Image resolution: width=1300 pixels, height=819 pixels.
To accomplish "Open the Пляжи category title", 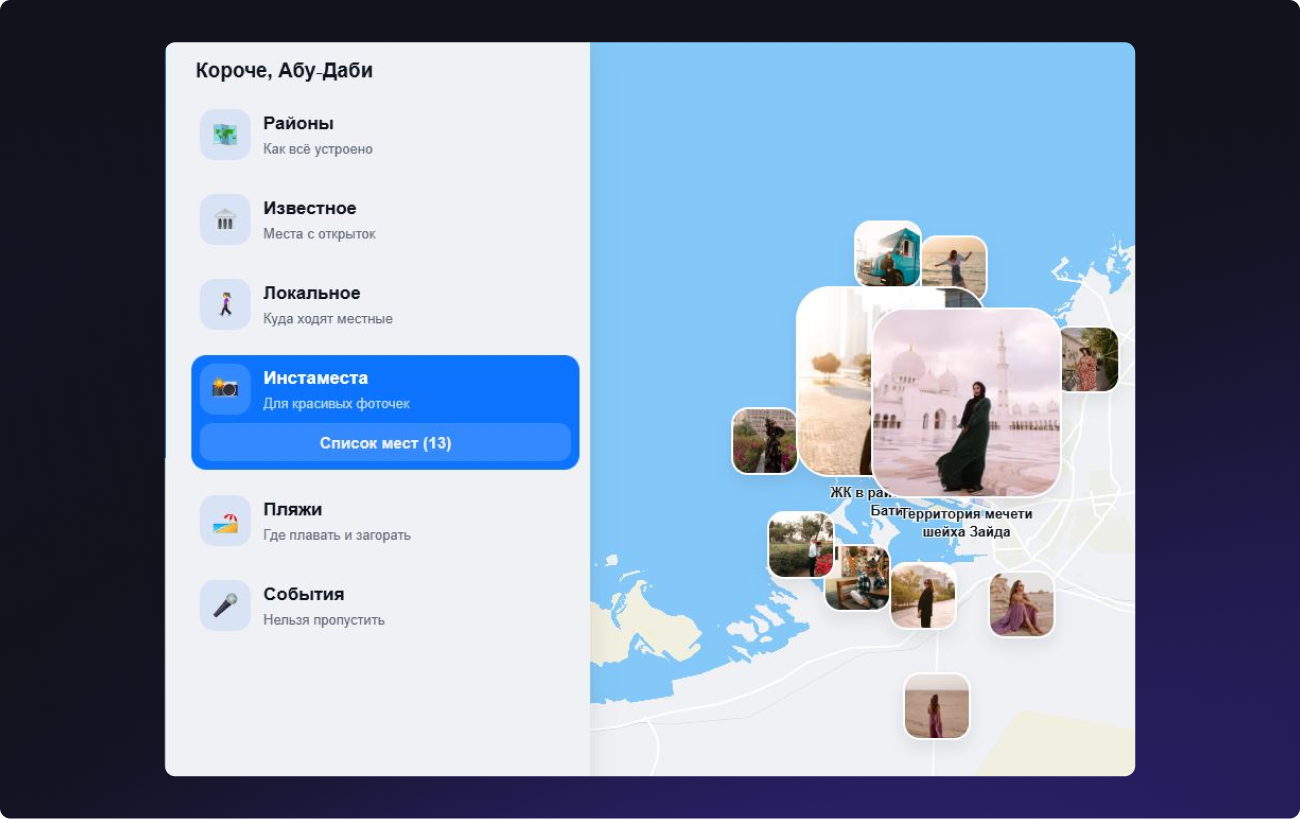I will (x=292, y=510).
